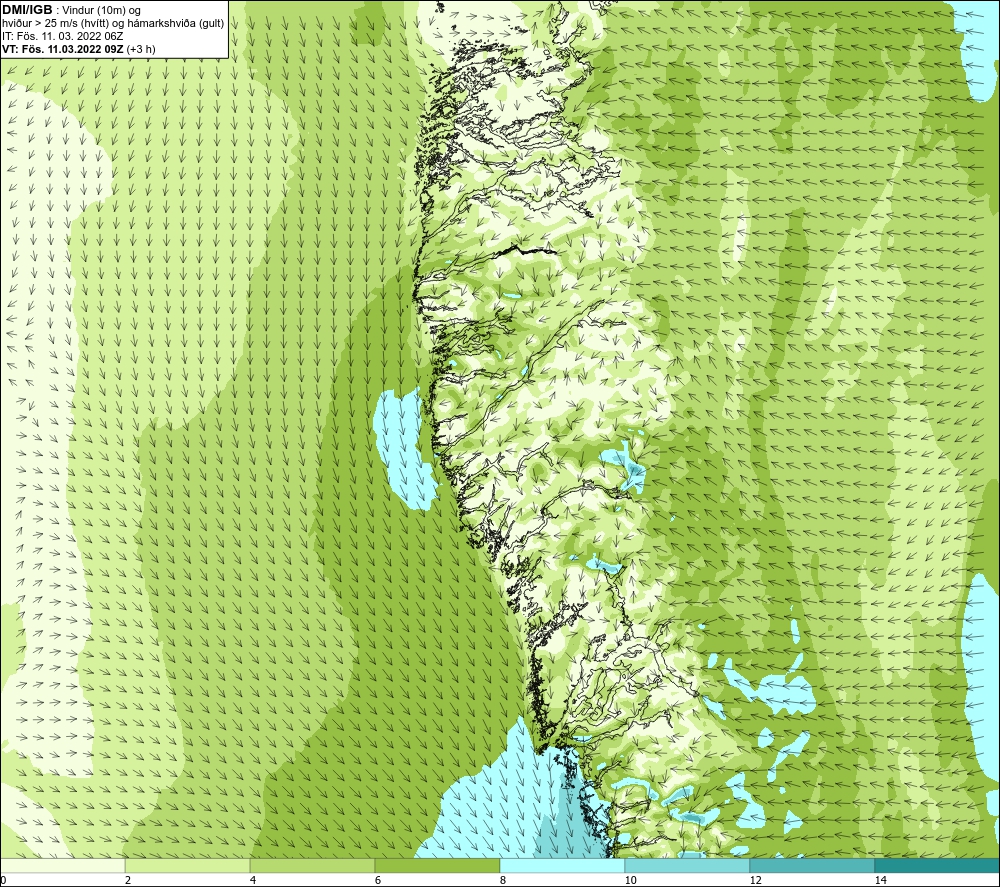Click the 6–8 m/s darker green legend segment
The width and height of the screenshot is (1000, 887).
pyautogui.click(x=438, y=866)
